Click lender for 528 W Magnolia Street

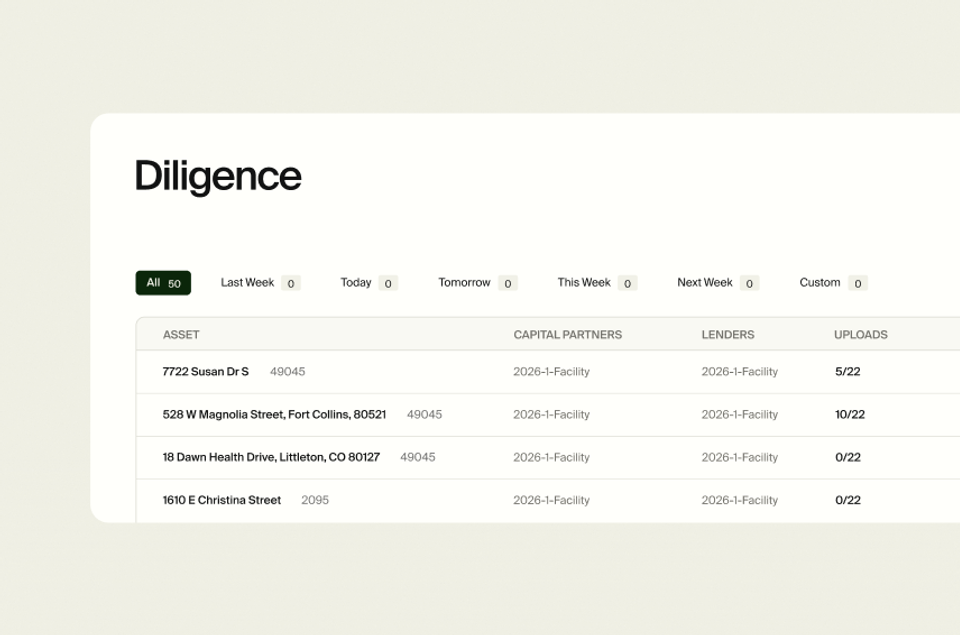click(x=740, y=415)
